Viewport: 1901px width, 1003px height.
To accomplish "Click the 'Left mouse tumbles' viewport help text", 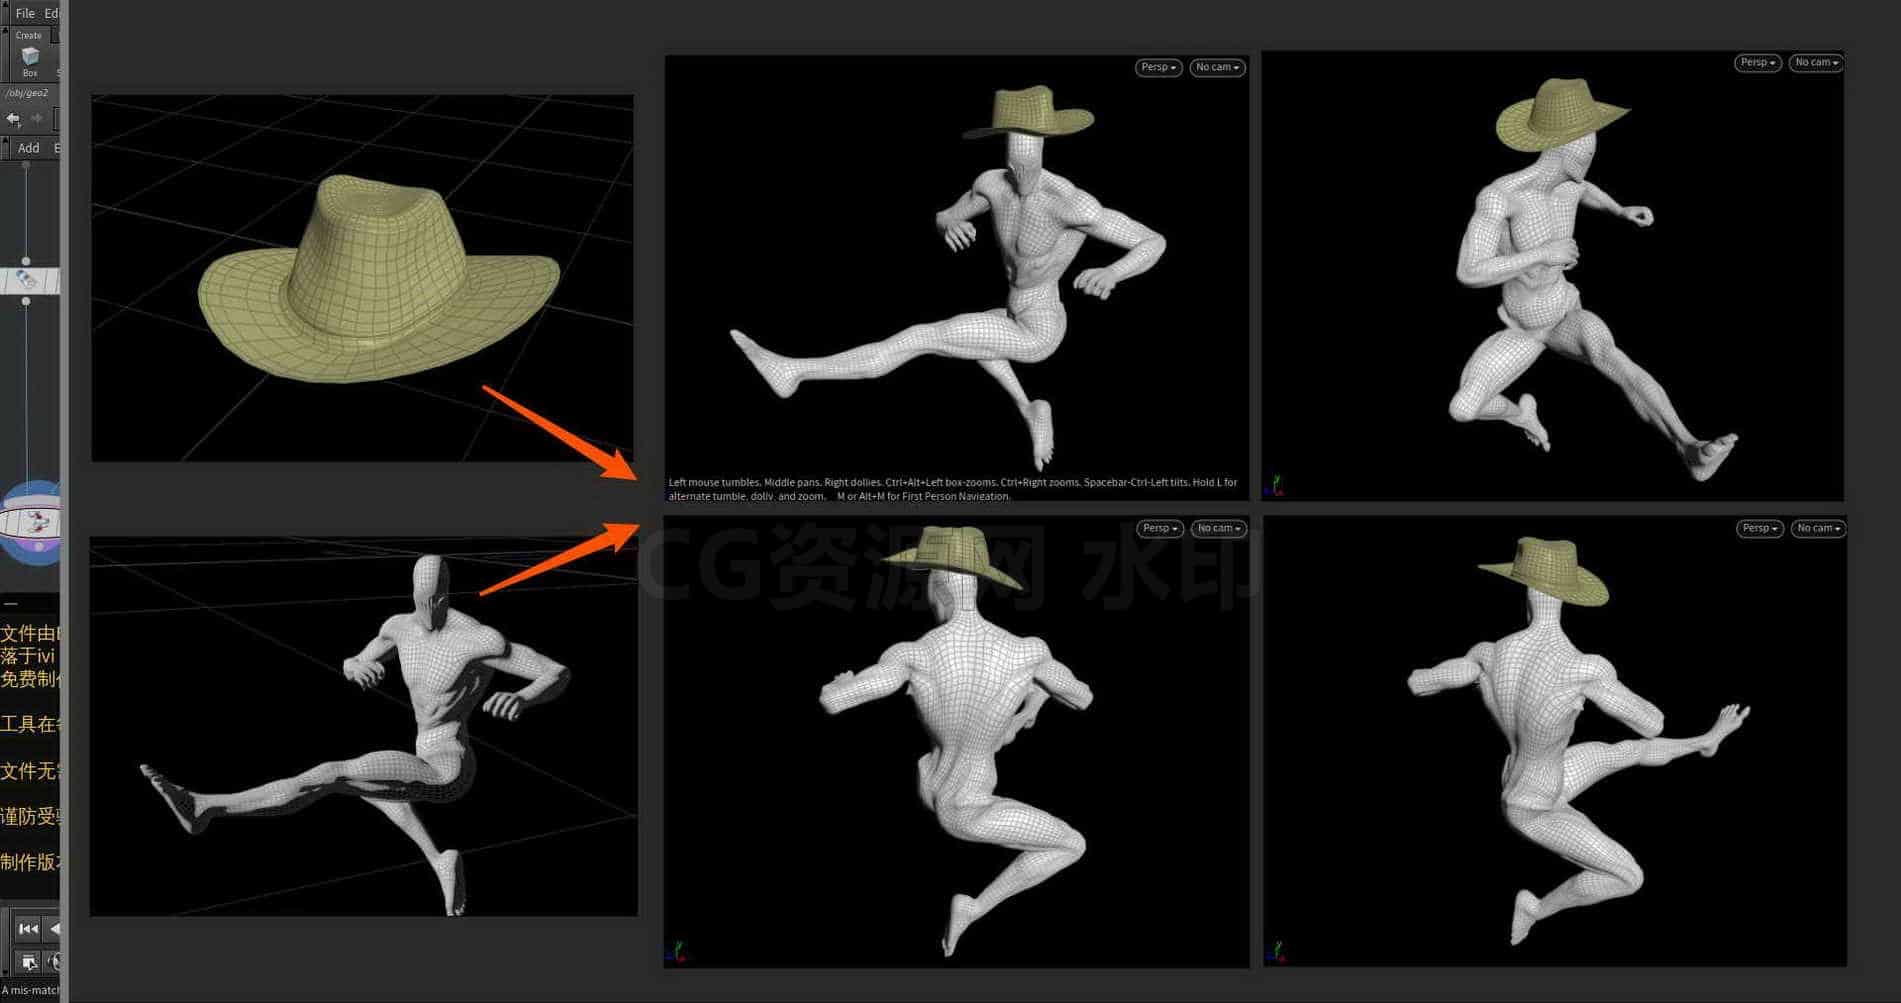I will pyautogui.click(x=953, y=489).
